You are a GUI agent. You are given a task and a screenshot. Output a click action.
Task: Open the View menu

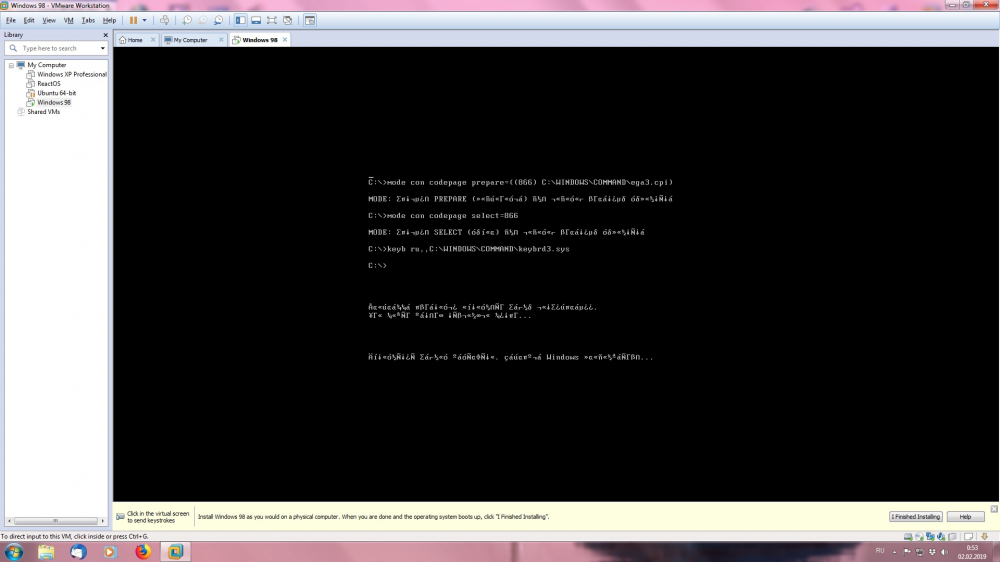click(49, 20)
